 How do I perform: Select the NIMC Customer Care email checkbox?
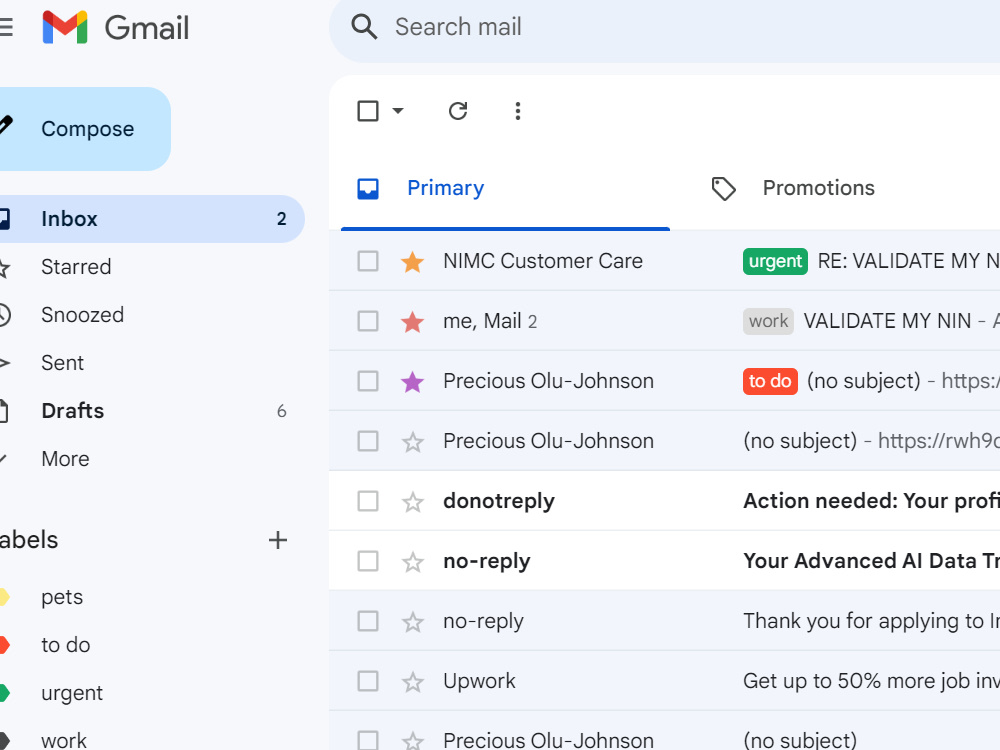368,261
